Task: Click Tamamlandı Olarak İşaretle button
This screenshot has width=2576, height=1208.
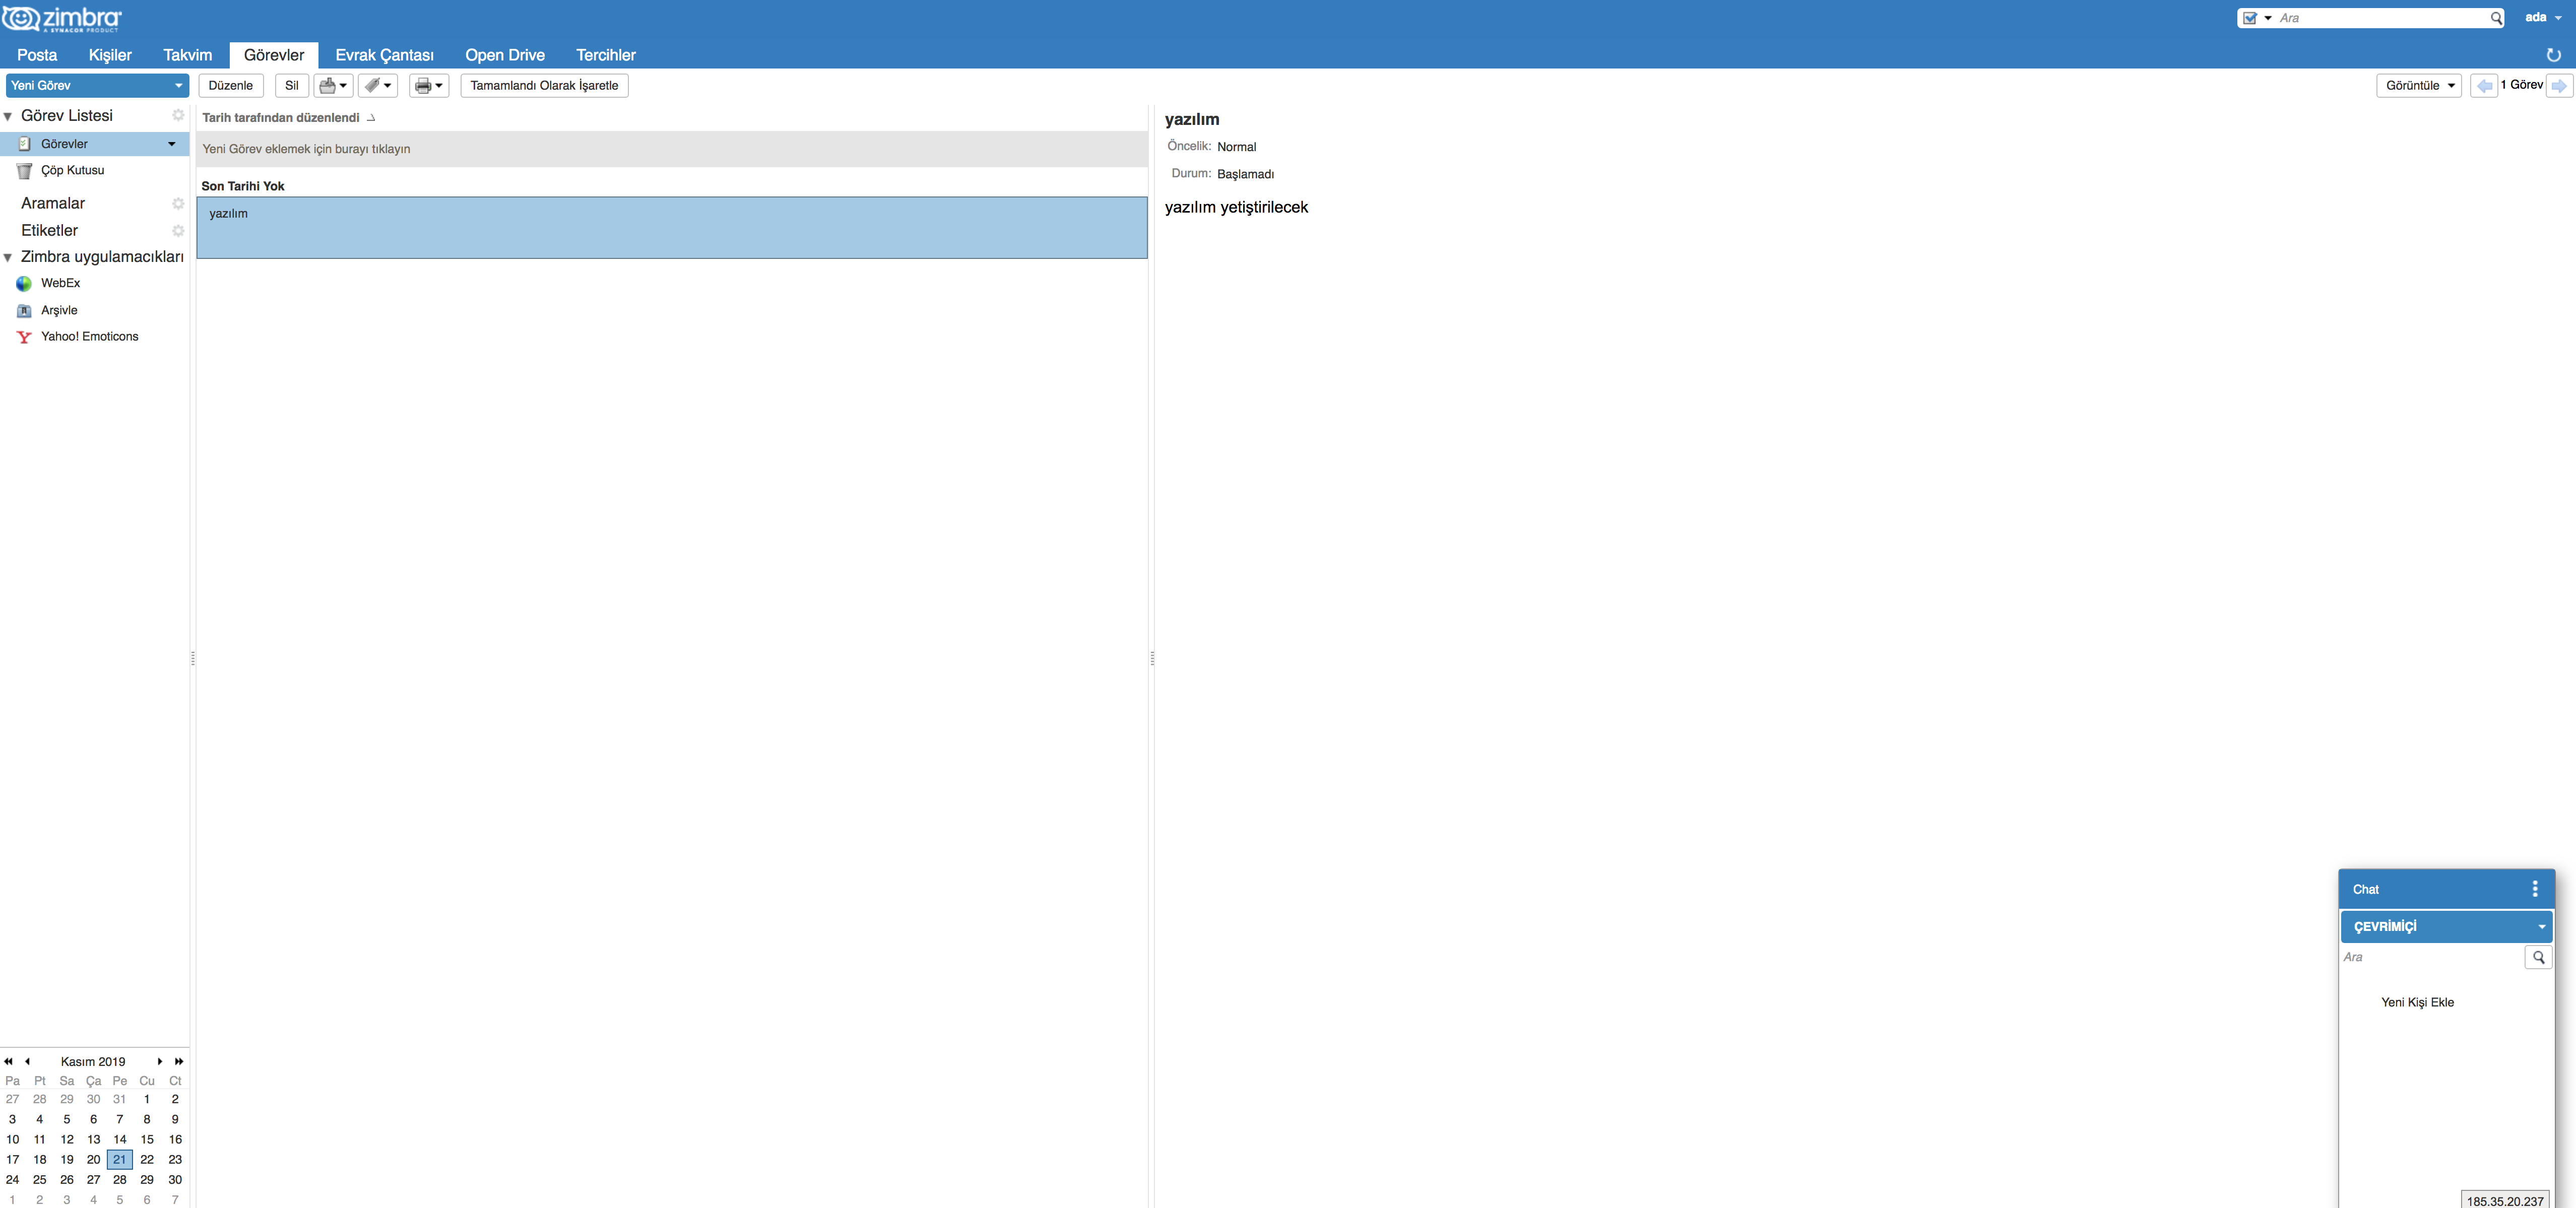Action: click(x=544, y=86)
